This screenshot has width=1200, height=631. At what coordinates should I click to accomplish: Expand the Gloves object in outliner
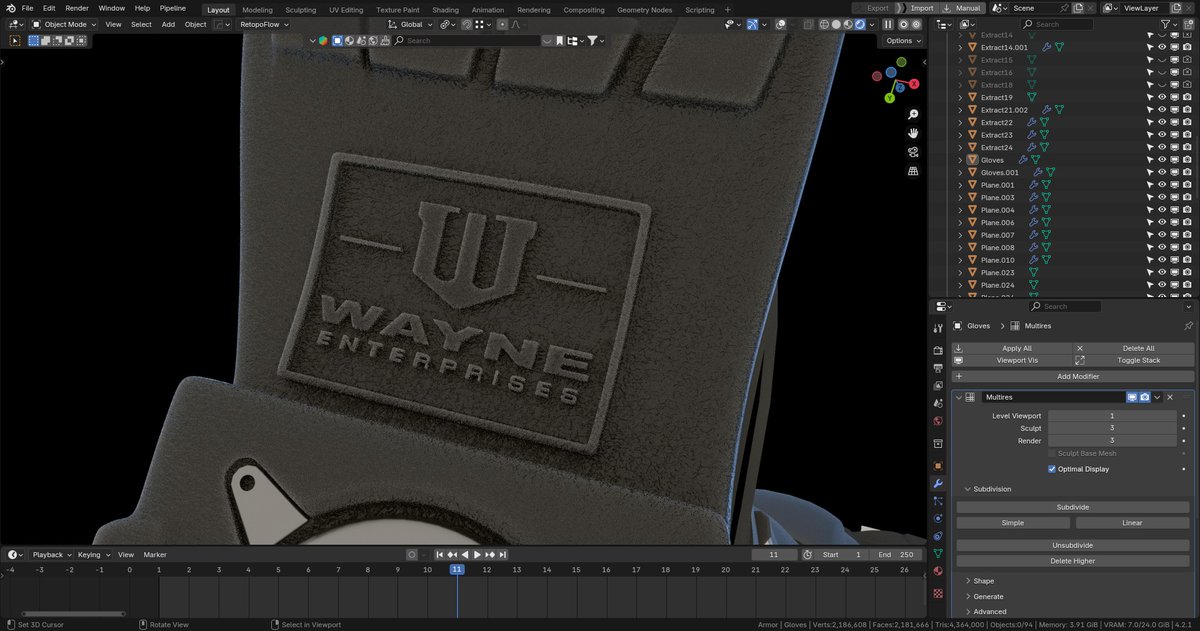coord(960,160)
